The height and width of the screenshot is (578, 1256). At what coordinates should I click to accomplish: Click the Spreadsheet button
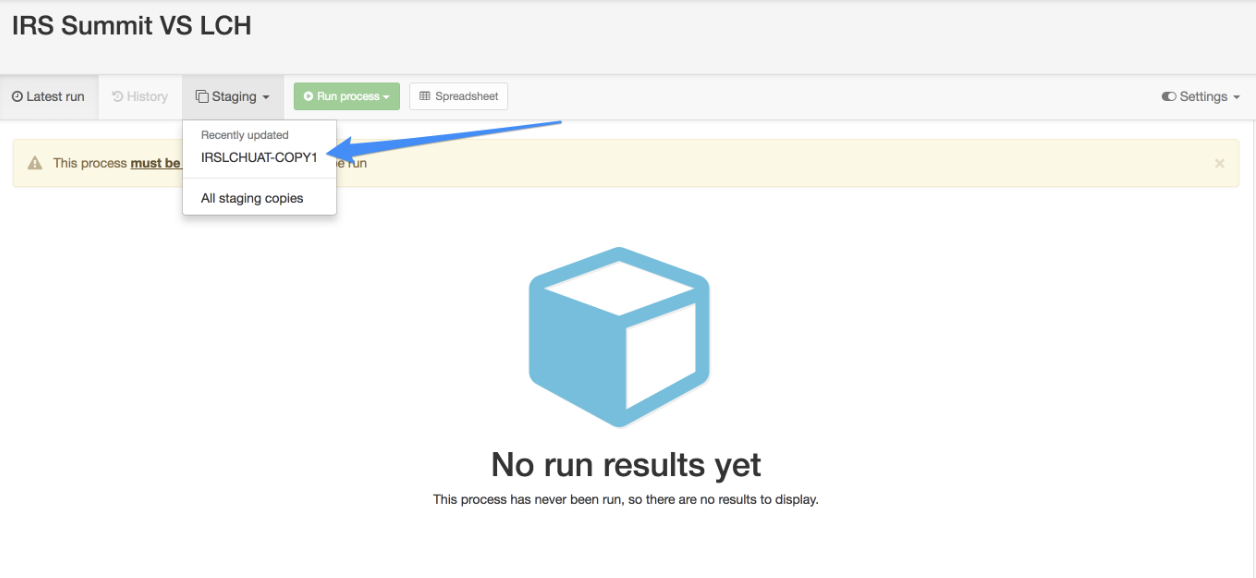click(x=459, y=97)
